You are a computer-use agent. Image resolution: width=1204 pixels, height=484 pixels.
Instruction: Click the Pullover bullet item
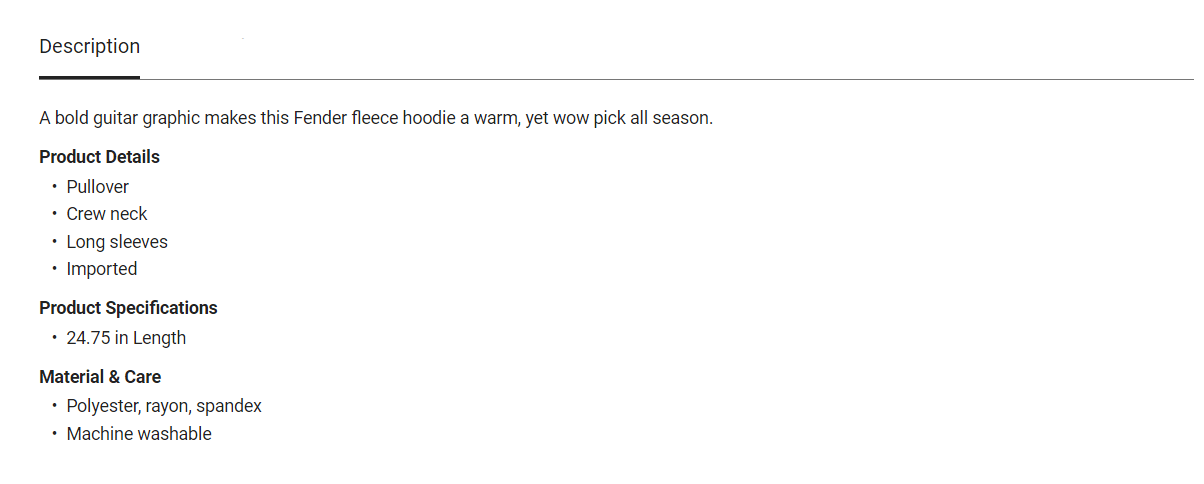pos(97,187)
